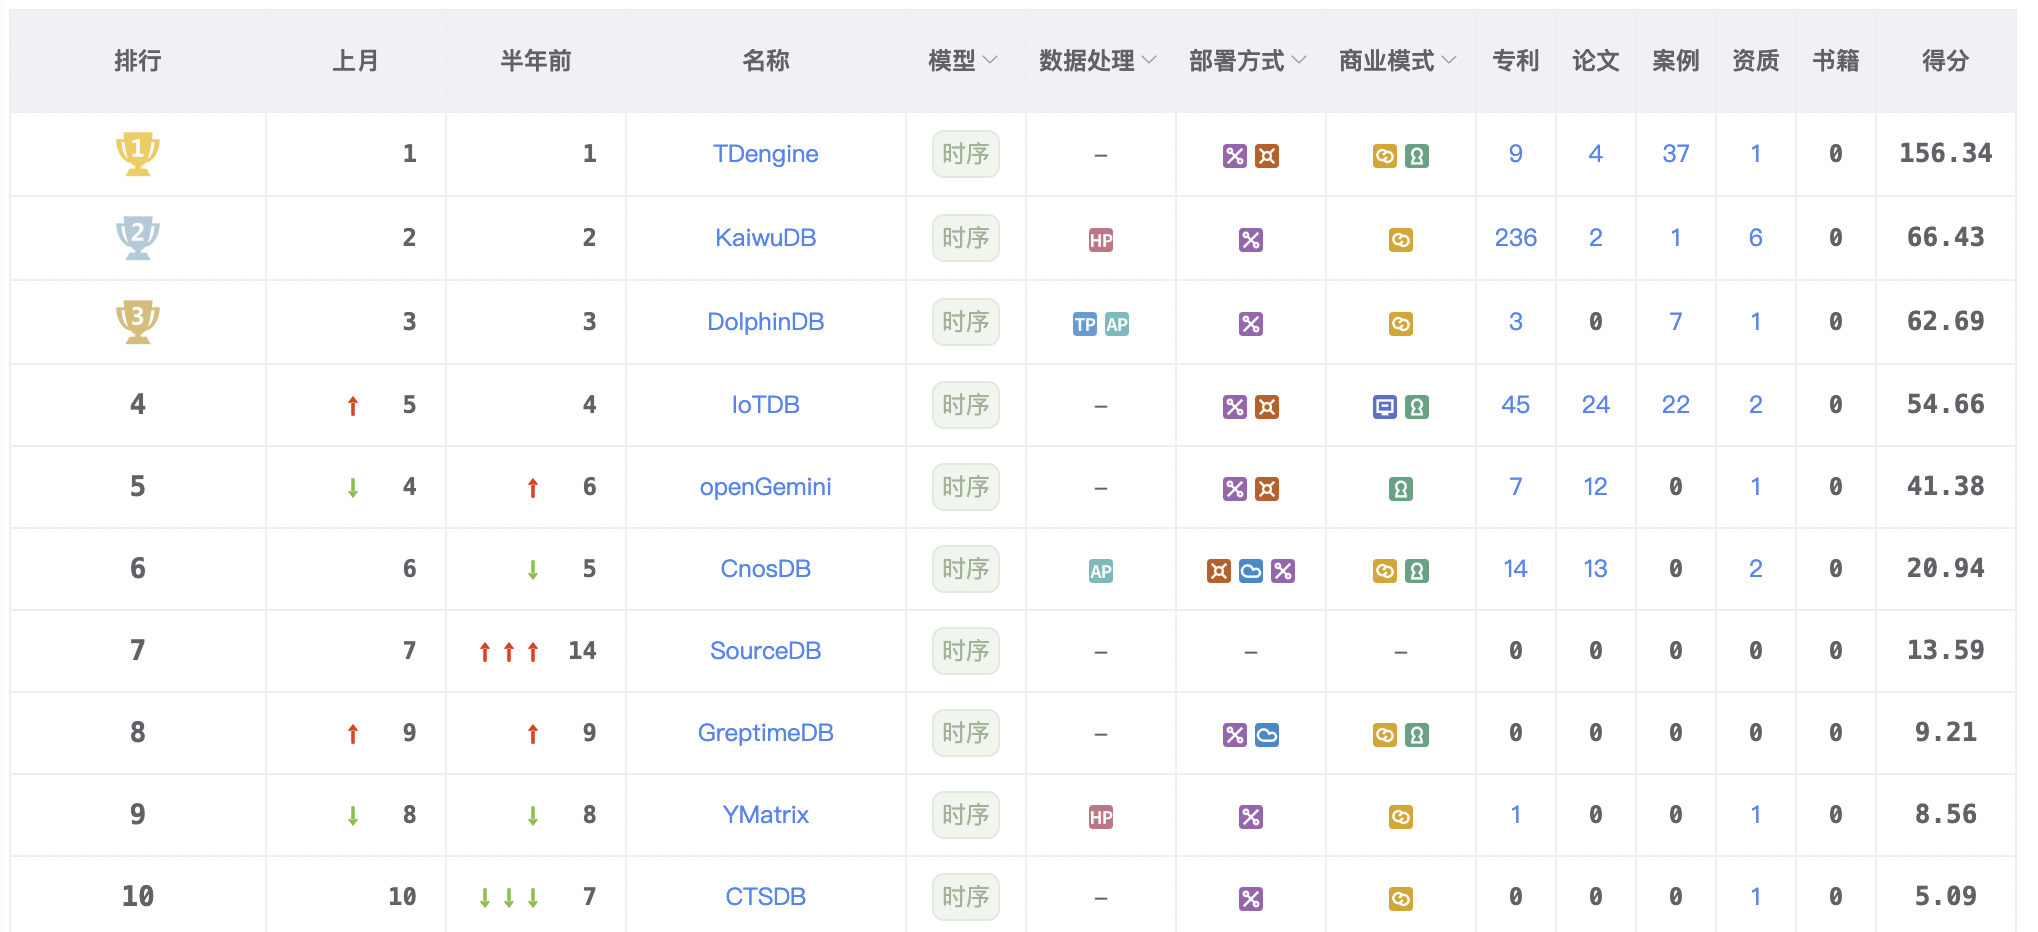The height and width of the screenshot is (932, 2038).
Task: Click the HP tag in YMatrix row
Action: 1101,817
